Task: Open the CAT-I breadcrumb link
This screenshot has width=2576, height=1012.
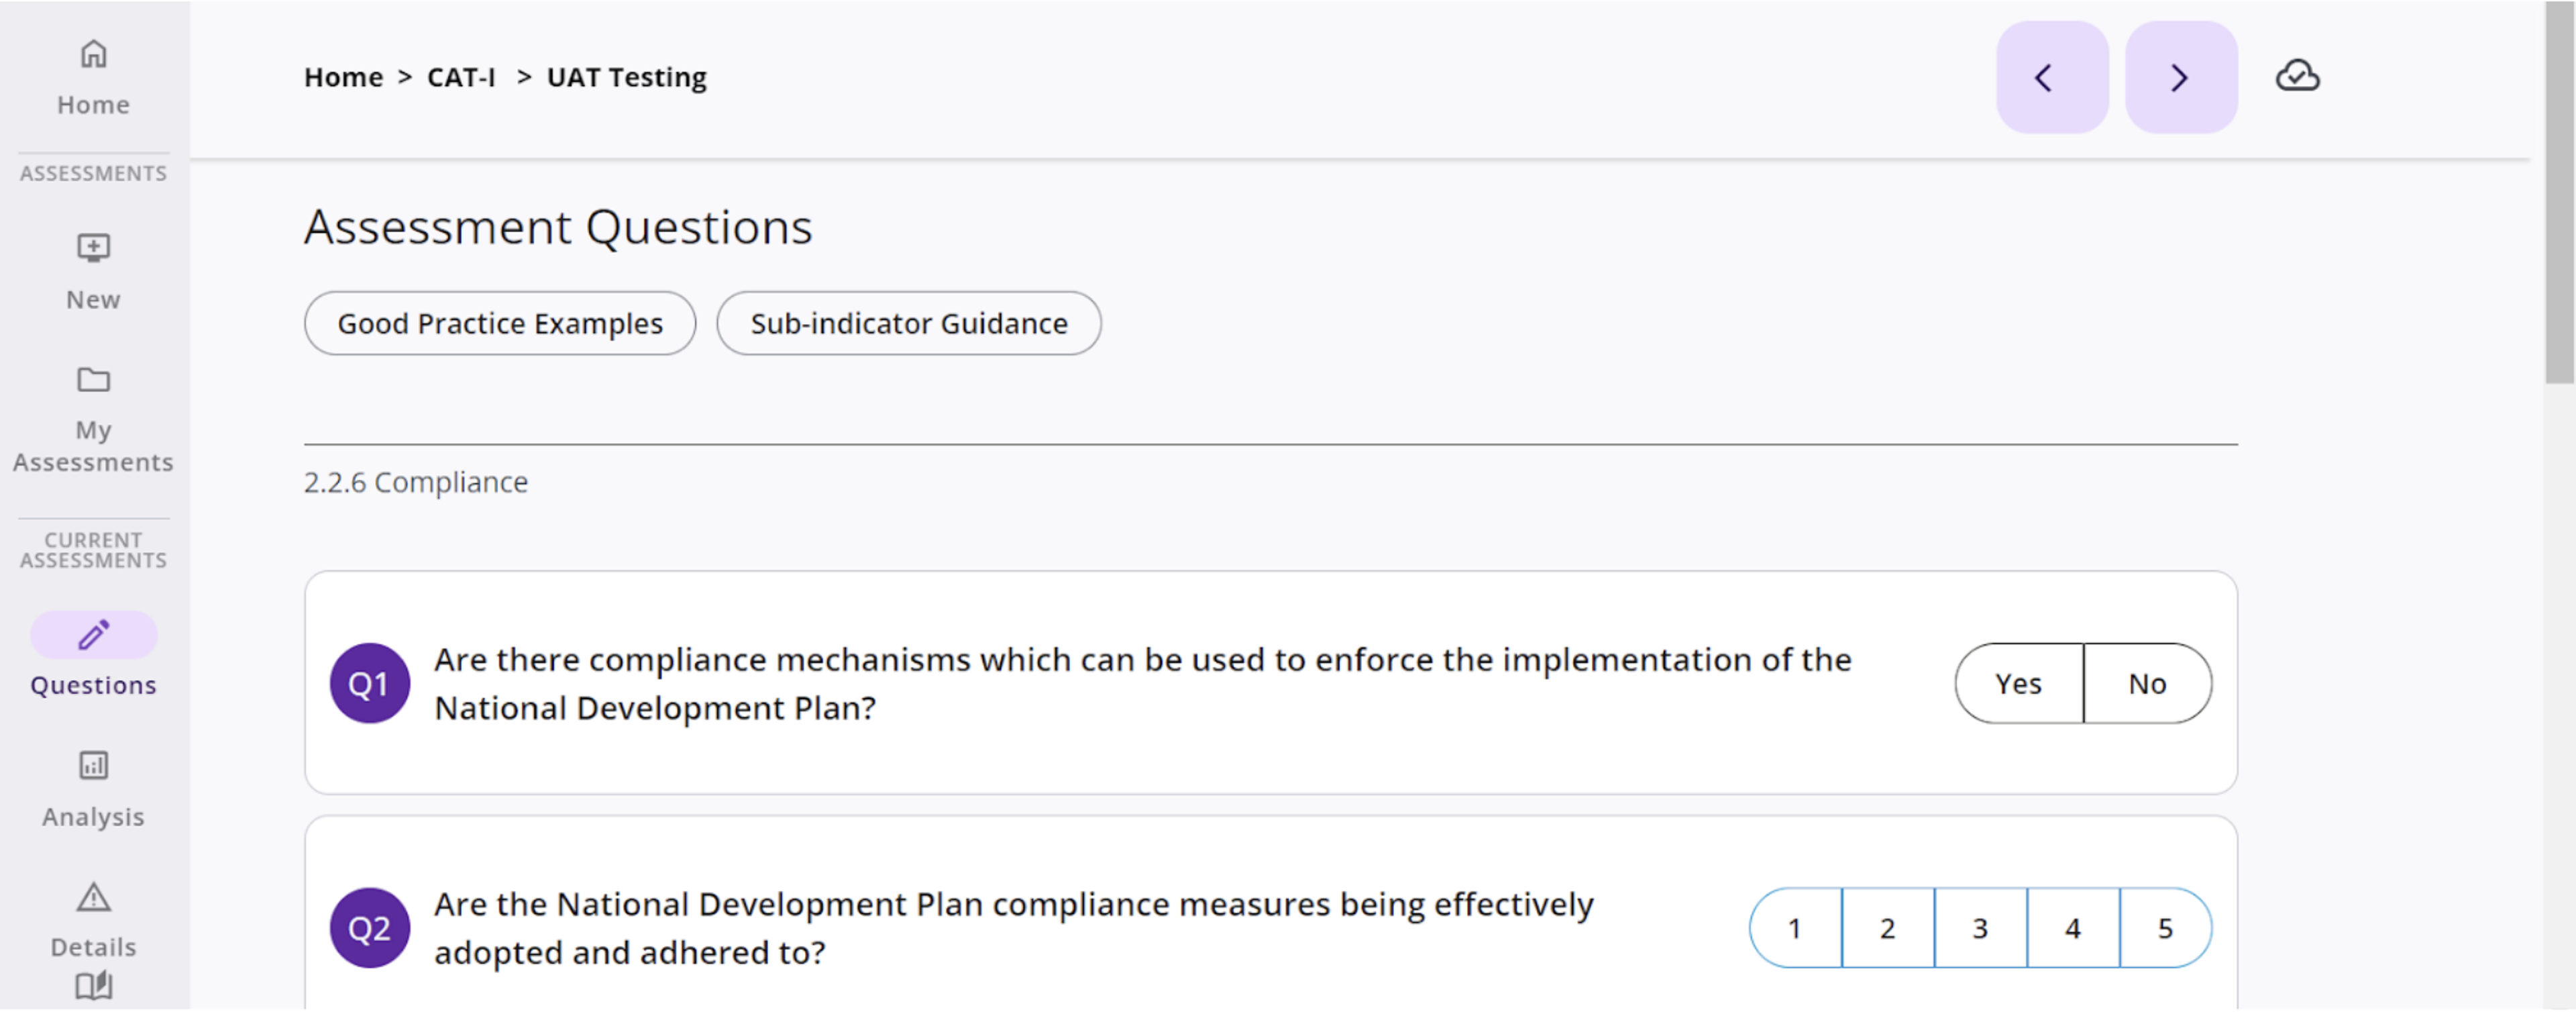Action: (x=460, y=77)
